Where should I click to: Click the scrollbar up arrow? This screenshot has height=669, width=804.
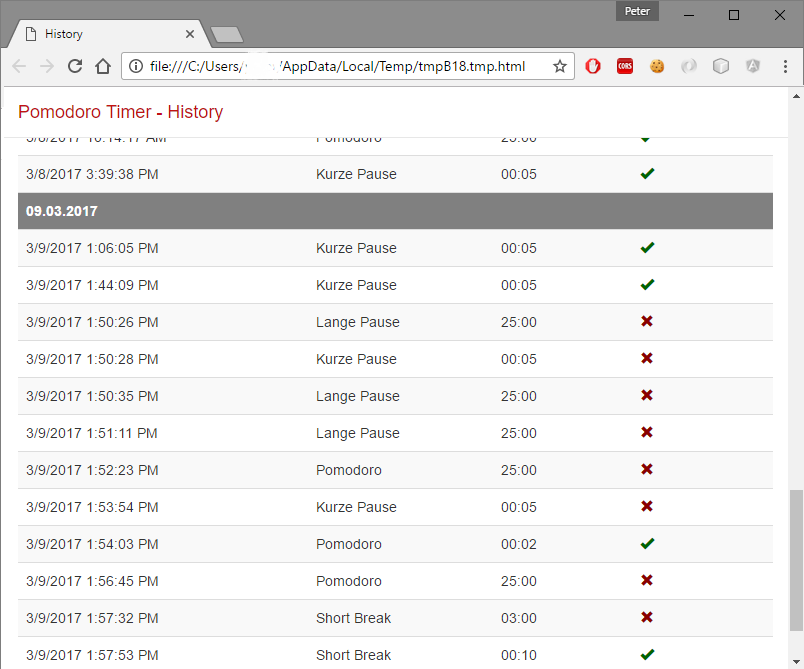point(796,96)
